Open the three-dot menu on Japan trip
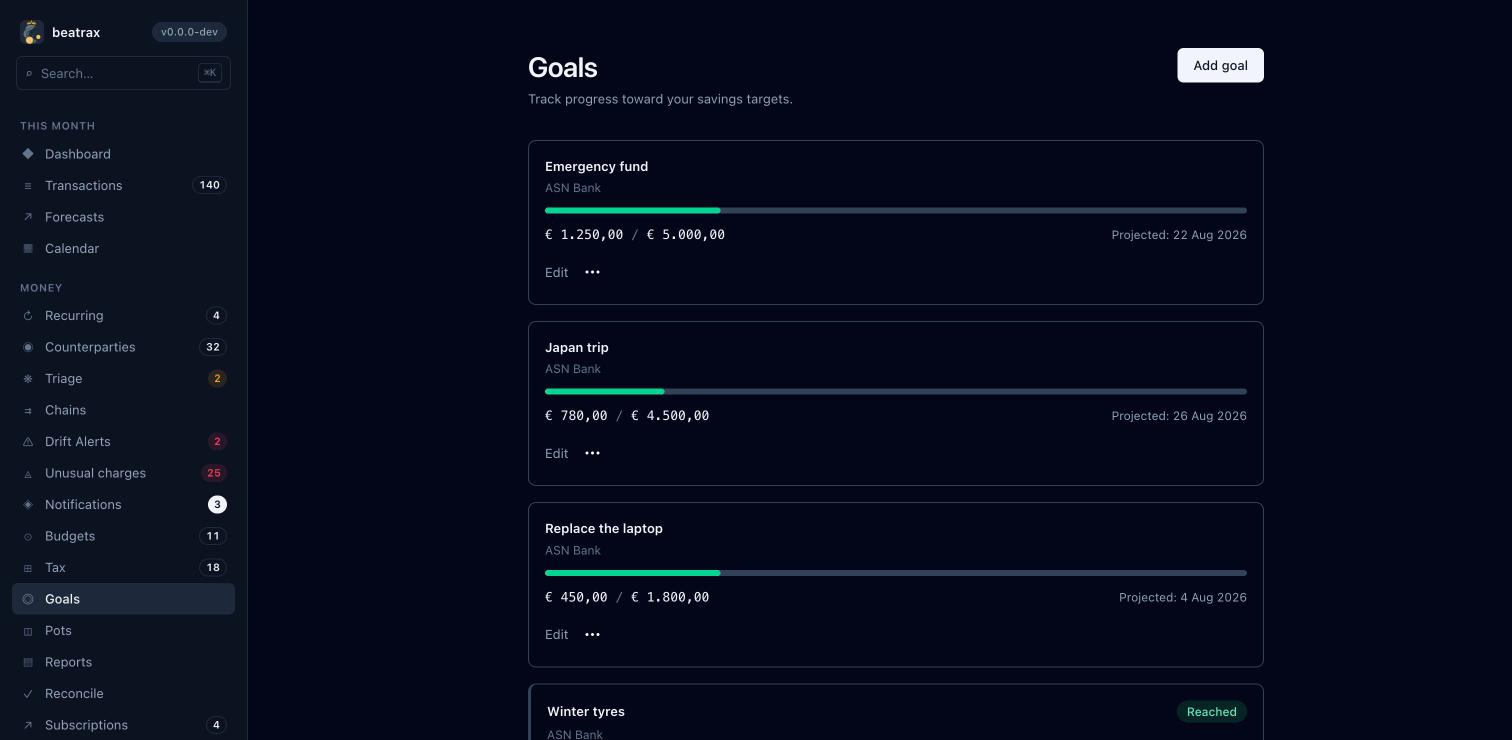Screen dimensions: 1512x740 [592, 453]
